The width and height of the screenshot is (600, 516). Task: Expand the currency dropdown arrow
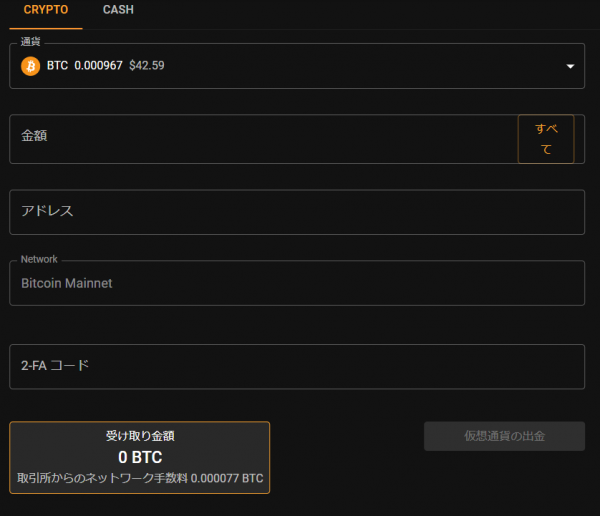[x=570, y=66]
